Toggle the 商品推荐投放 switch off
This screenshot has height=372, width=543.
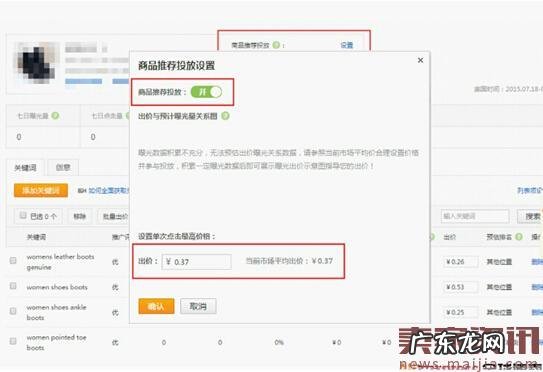click(x=206, y=92)
